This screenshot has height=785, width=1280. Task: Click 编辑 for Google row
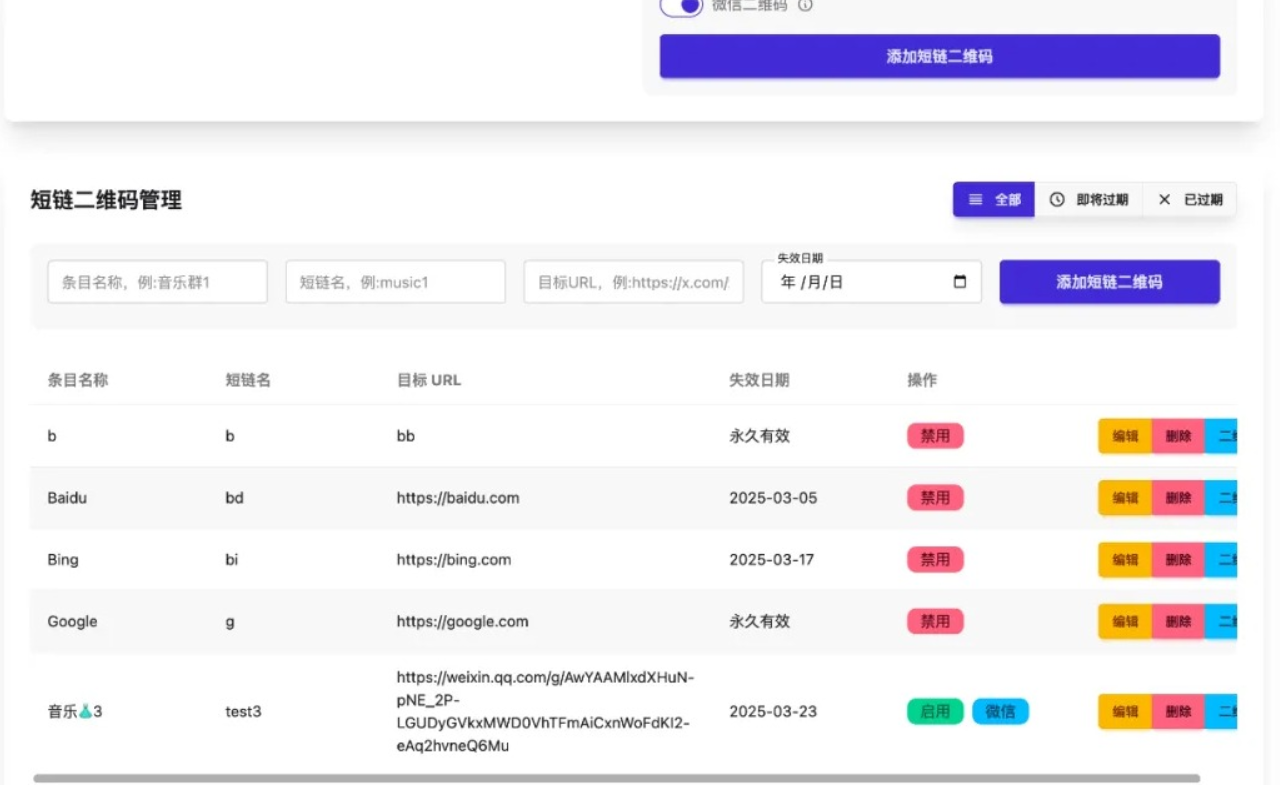pos(1125,621)
